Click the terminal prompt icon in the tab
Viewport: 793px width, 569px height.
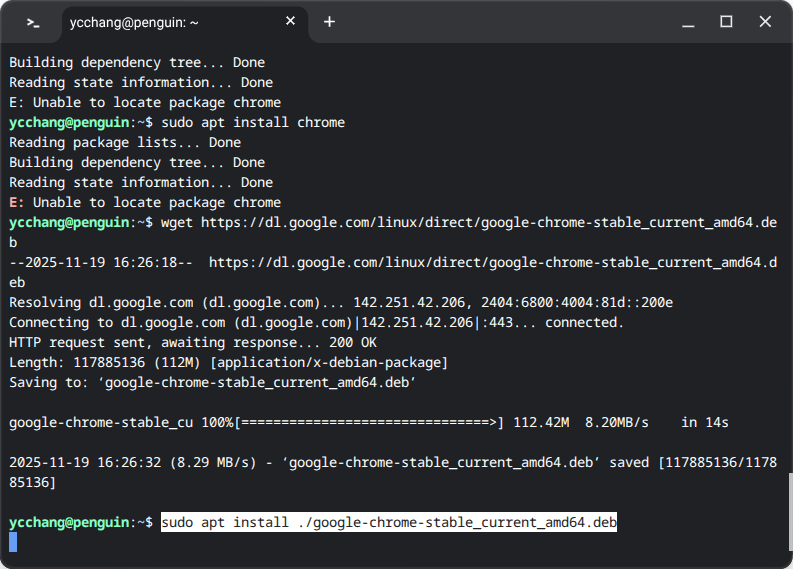pos(33,22)
